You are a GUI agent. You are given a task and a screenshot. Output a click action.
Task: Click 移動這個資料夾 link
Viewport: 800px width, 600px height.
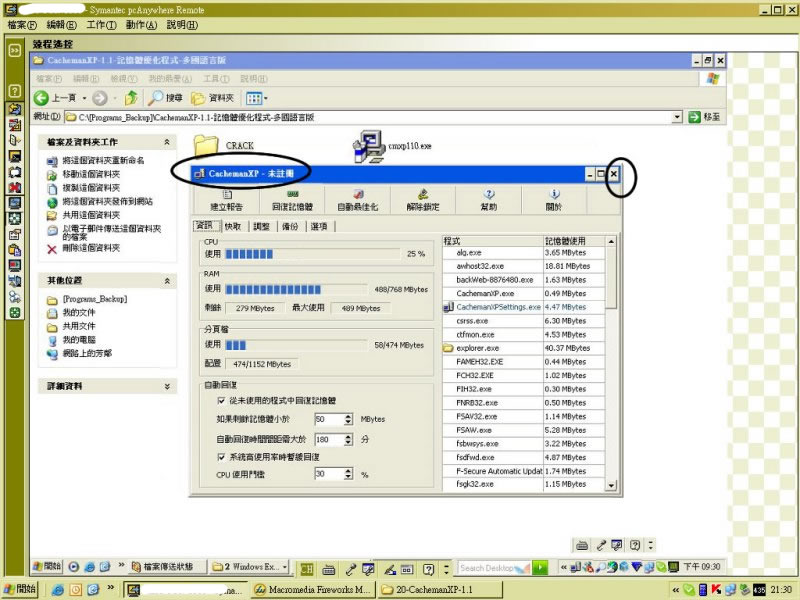click(91, 174)
